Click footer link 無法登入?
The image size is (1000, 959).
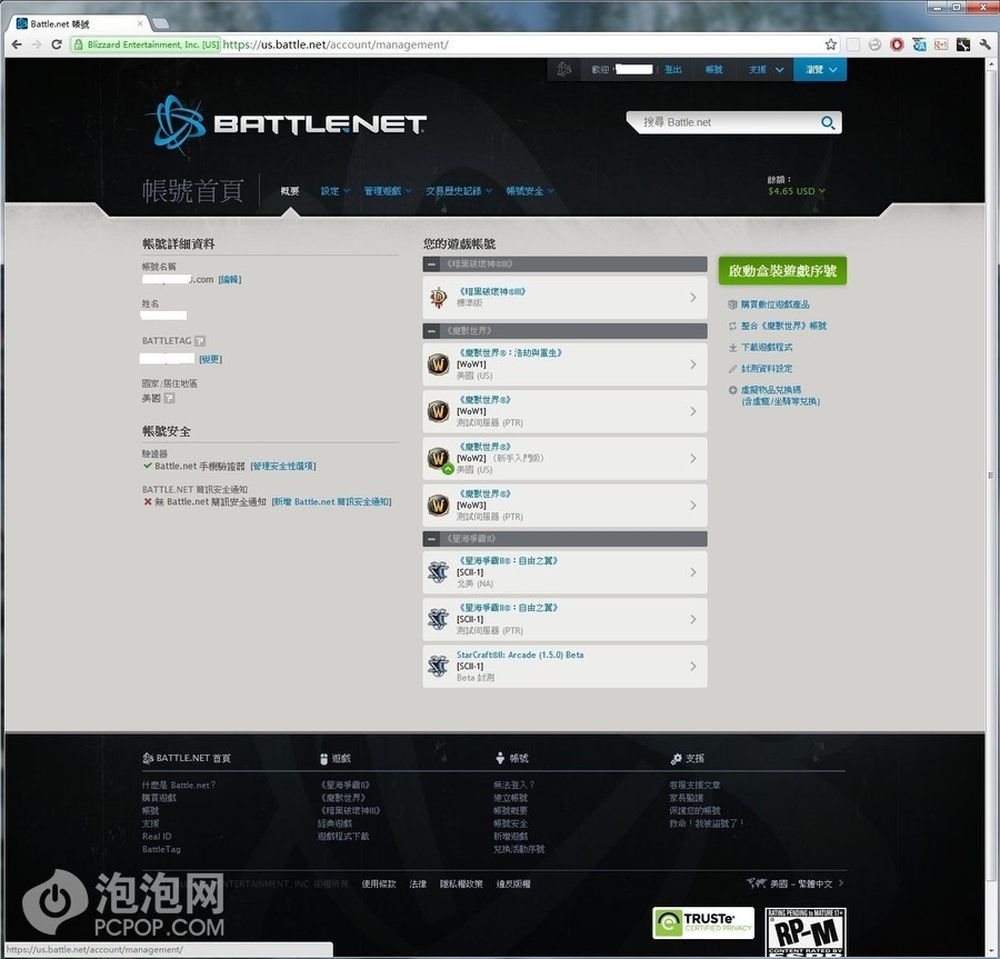point(514,785)
